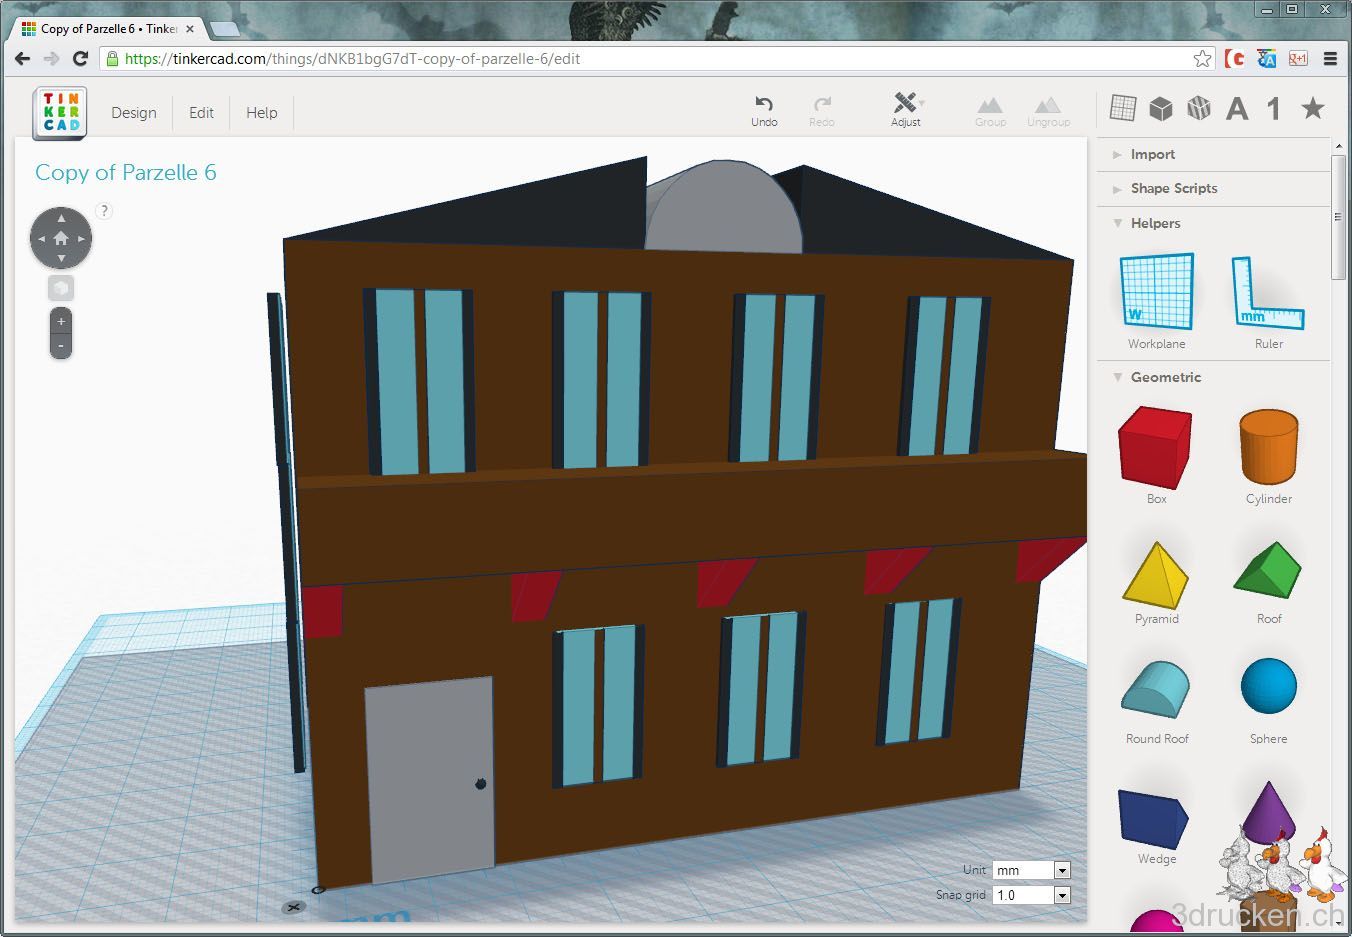Select the solid cube shapes icon
This screenshot has width=1352, height=937.
(x=1161, y=108)
